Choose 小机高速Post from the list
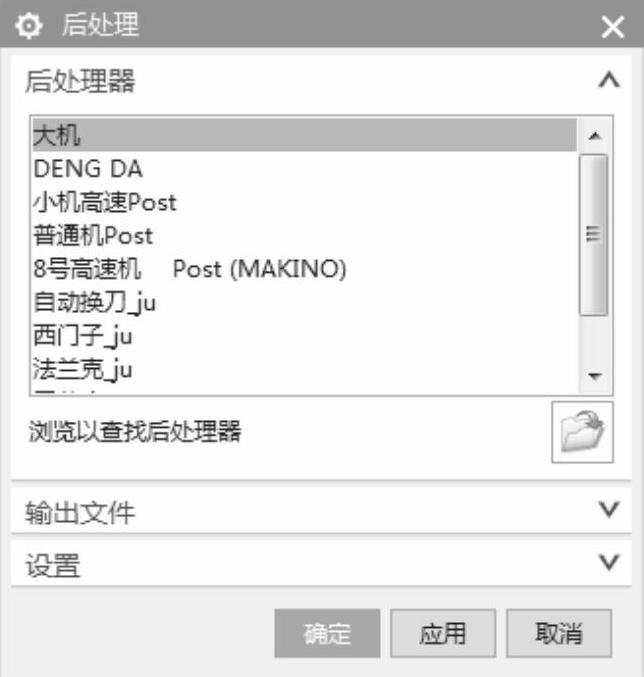This screenshot has height=677, width=644. (x=305, y=202)
